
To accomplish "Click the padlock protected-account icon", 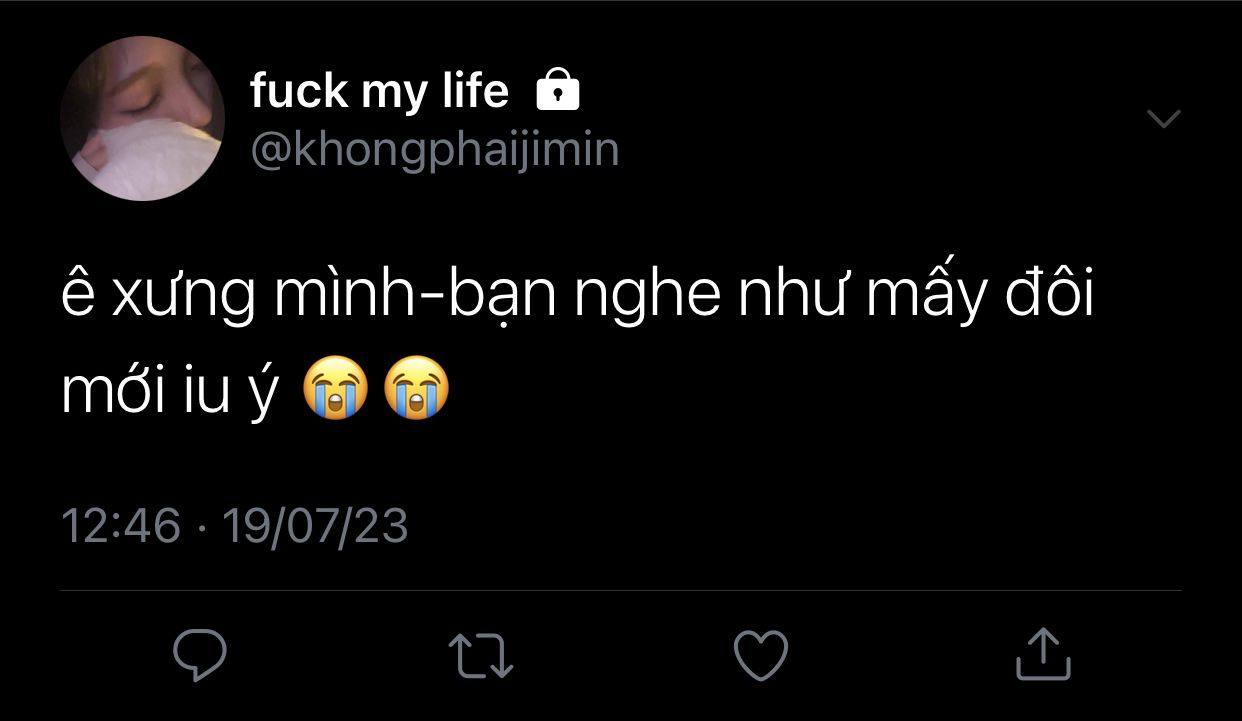I will point(558,92).
